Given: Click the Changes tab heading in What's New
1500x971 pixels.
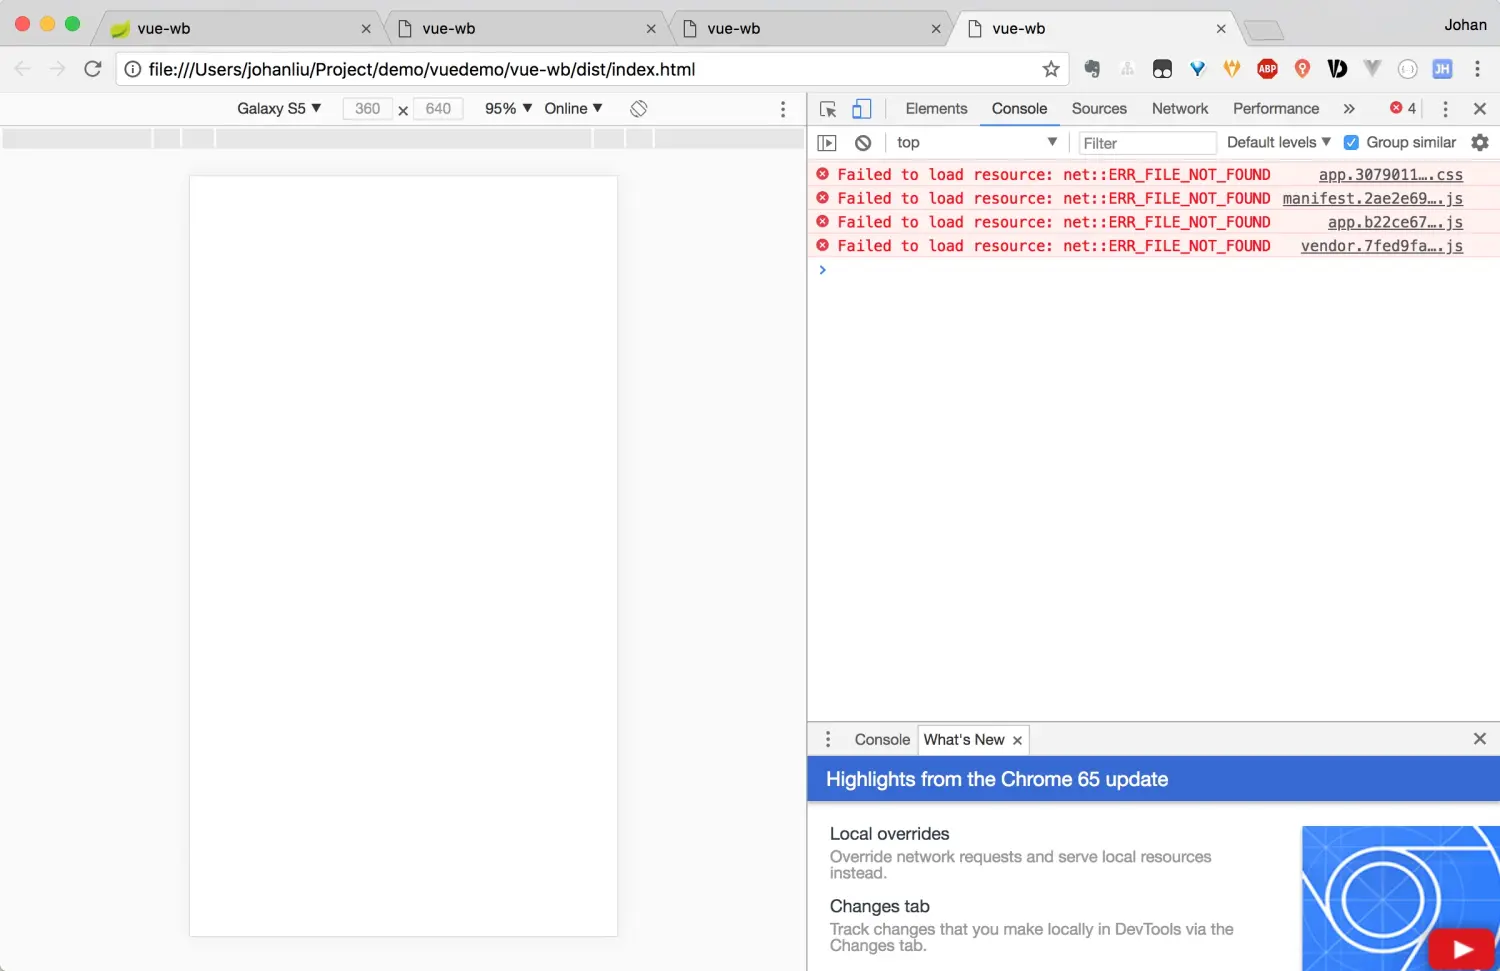Looking at the screenshot, I should coord(879,906).
